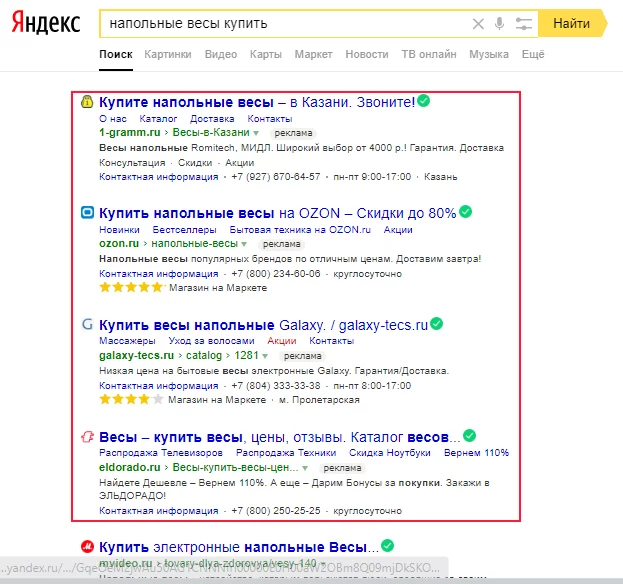
Task: Click the Найти search button
Action: click(x=572, y=23)
